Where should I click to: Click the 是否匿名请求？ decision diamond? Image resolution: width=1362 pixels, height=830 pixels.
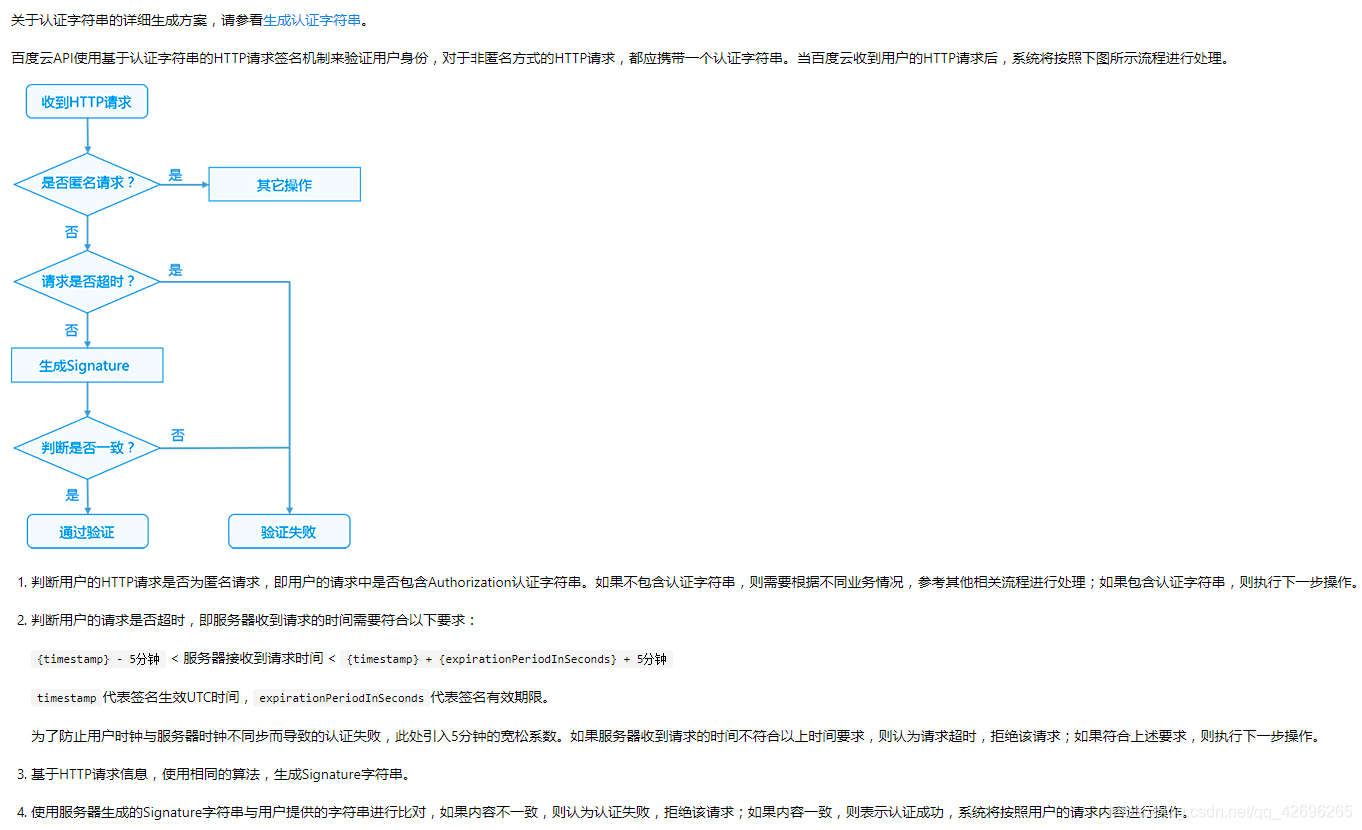click(88, 184)
